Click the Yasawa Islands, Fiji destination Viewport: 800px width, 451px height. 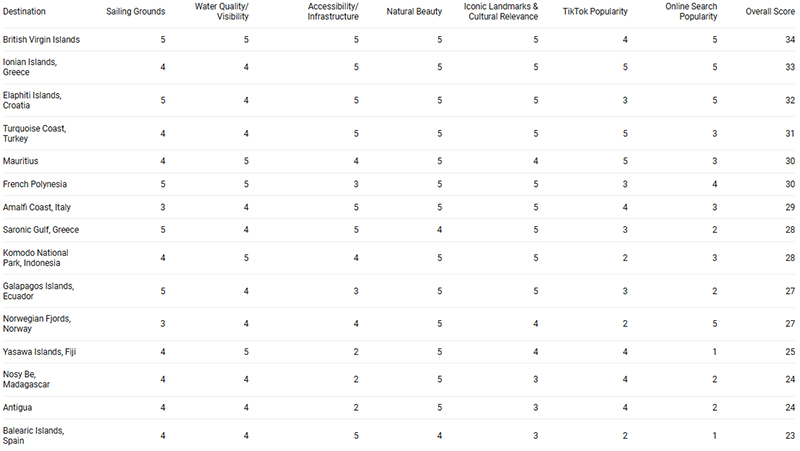(x=39, y=352)
